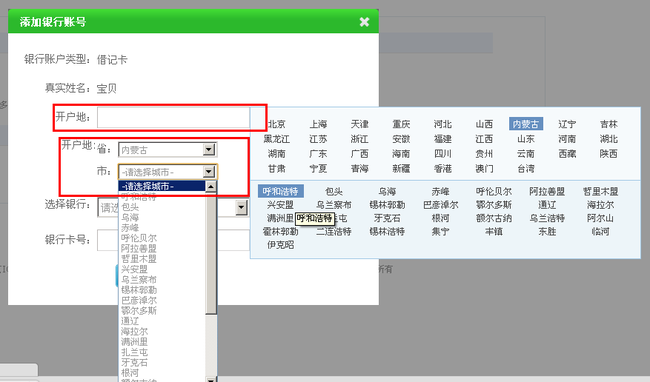Pick 哲里木盟 in the blue city panel
This screenshot has width=650, height=382.
[600, 191]
